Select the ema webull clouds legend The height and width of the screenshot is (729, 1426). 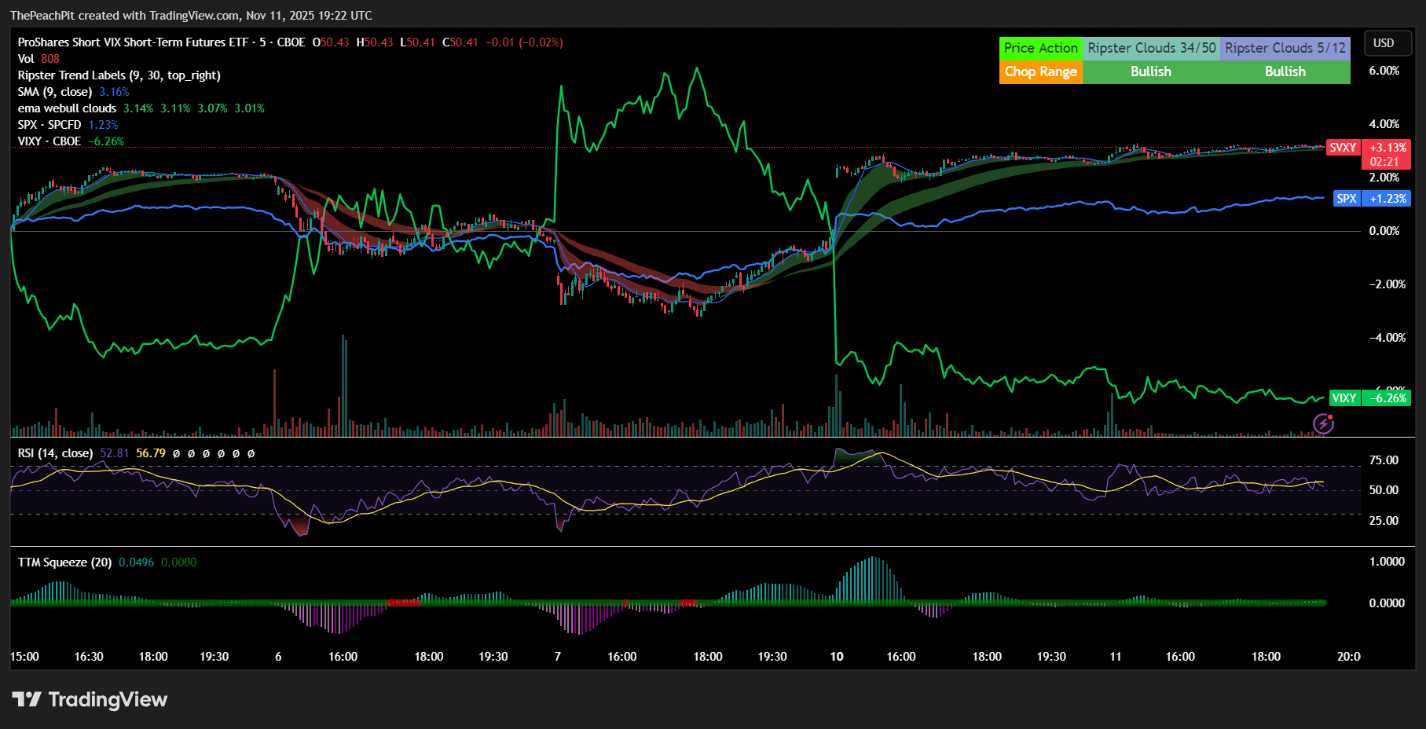click(67, 107)
